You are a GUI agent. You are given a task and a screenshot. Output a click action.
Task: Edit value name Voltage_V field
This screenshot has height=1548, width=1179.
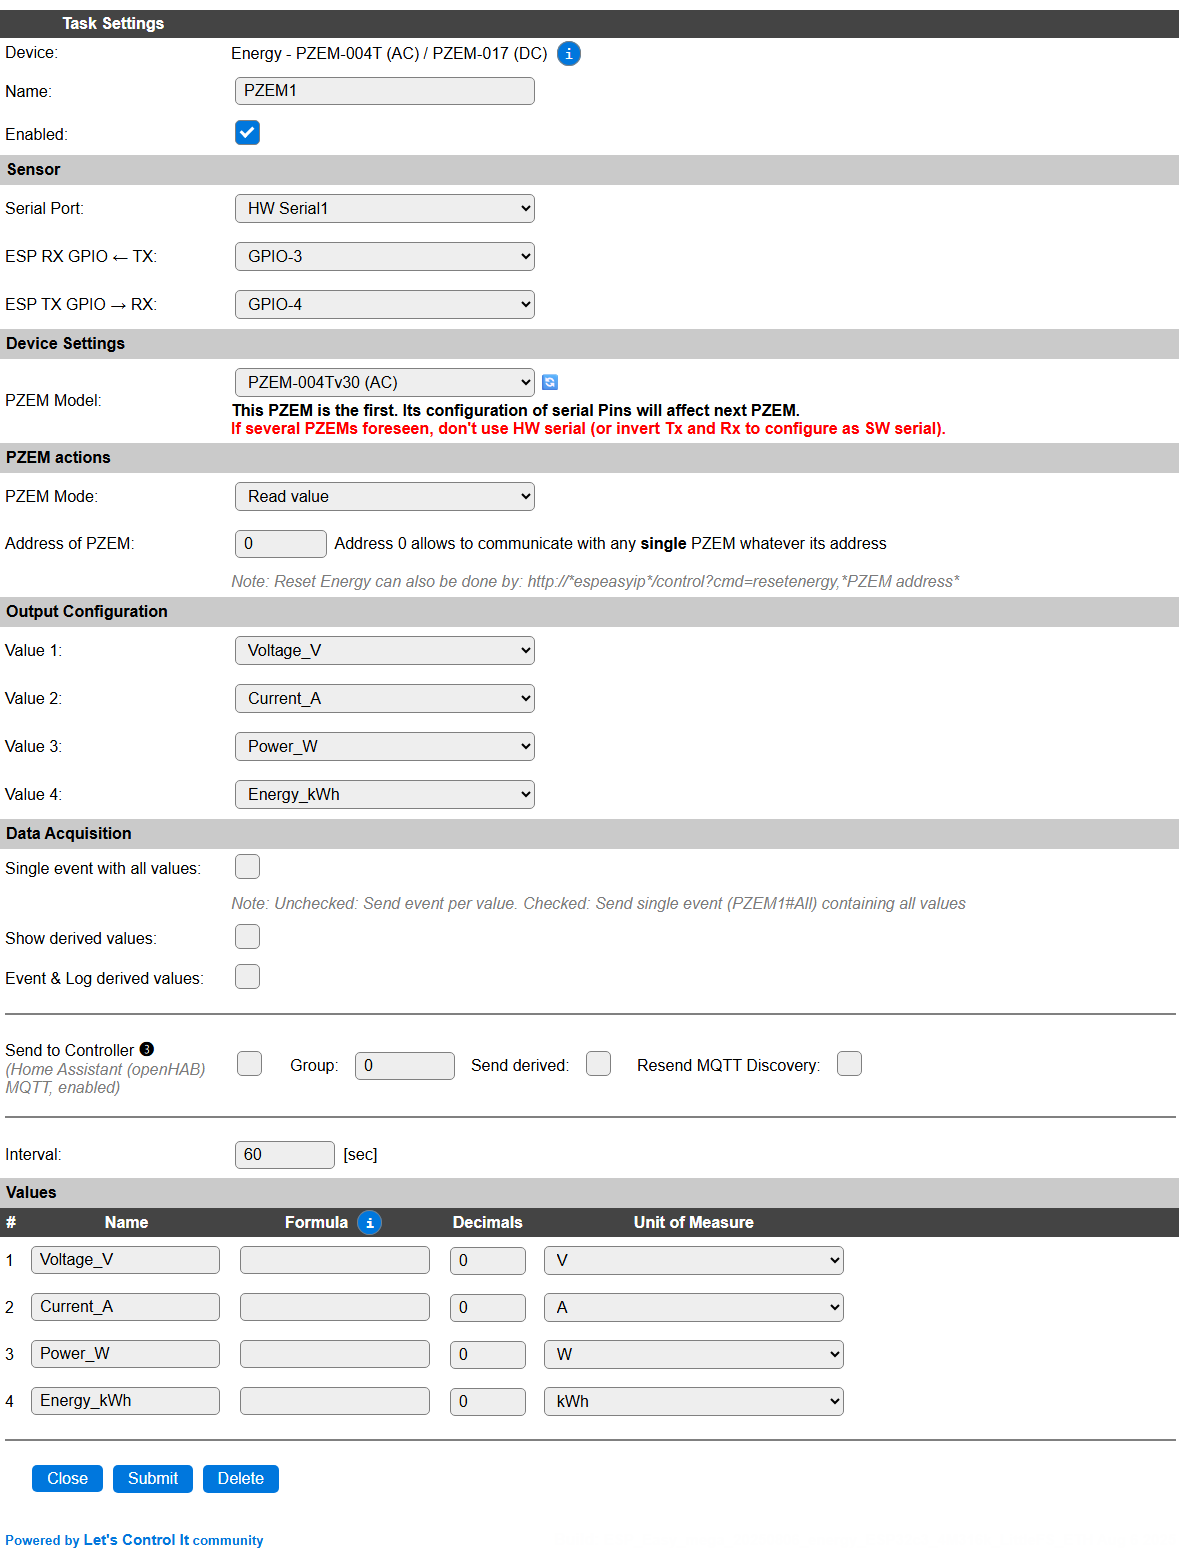125,1259
